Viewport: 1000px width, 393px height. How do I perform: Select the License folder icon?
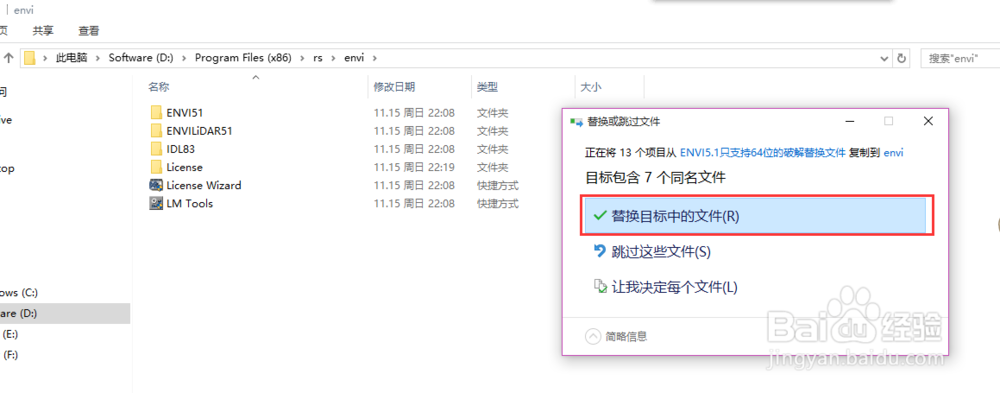(156, 167)
